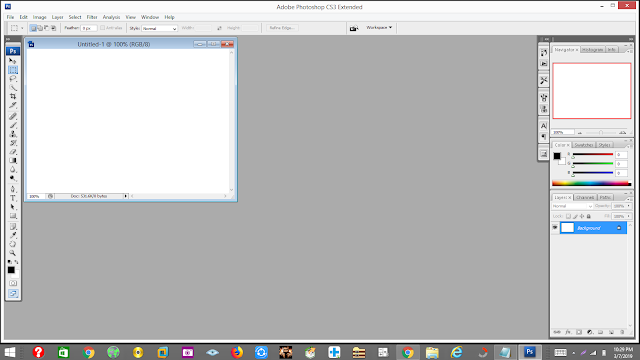Viewport: 640px width, 360px height.
Task: Toggle Lock transparent pixels in Layers panel
Action: coord(568,216)
